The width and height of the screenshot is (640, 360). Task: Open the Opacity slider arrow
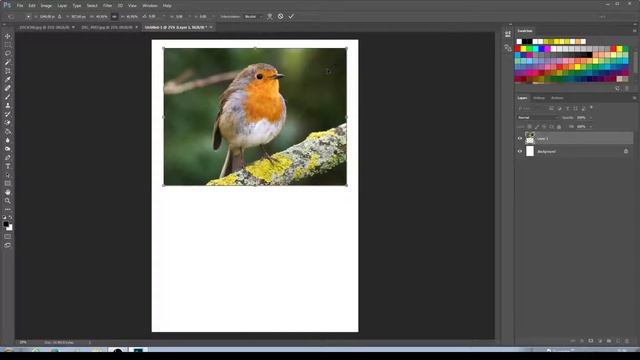click(590, 118)
